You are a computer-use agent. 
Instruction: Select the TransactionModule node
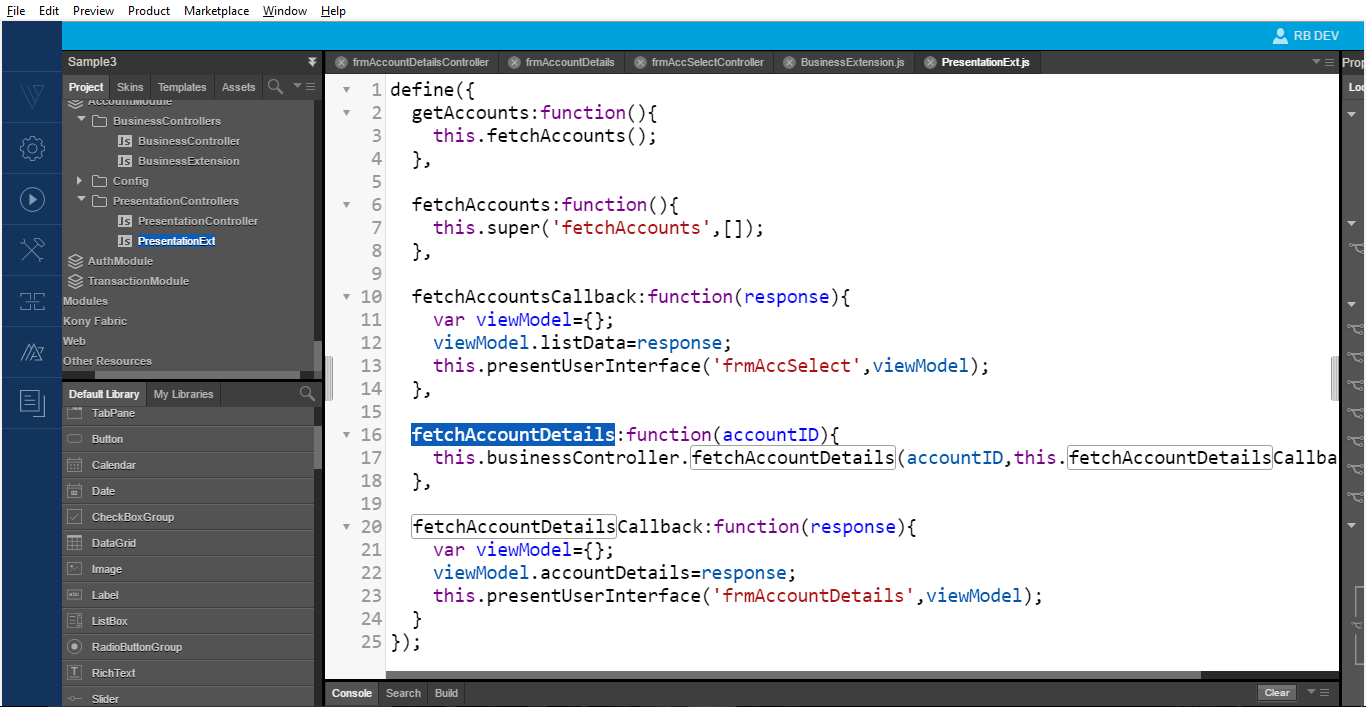pyautogui.click(x=138, y=281)
